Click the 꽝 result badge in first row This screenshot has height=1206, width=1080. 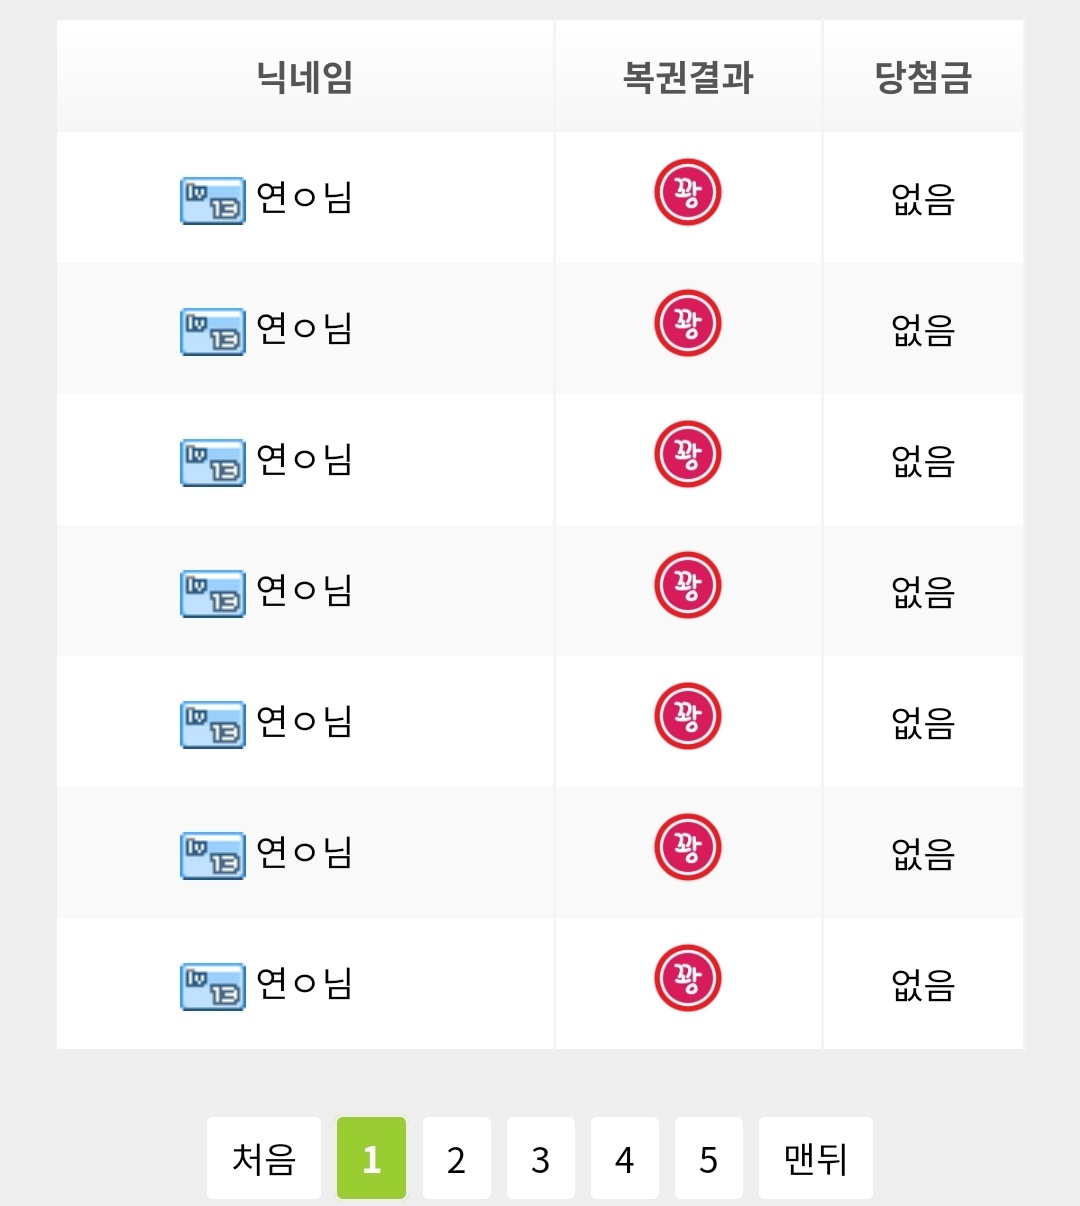pyautogui.click(x=688, y=193)
